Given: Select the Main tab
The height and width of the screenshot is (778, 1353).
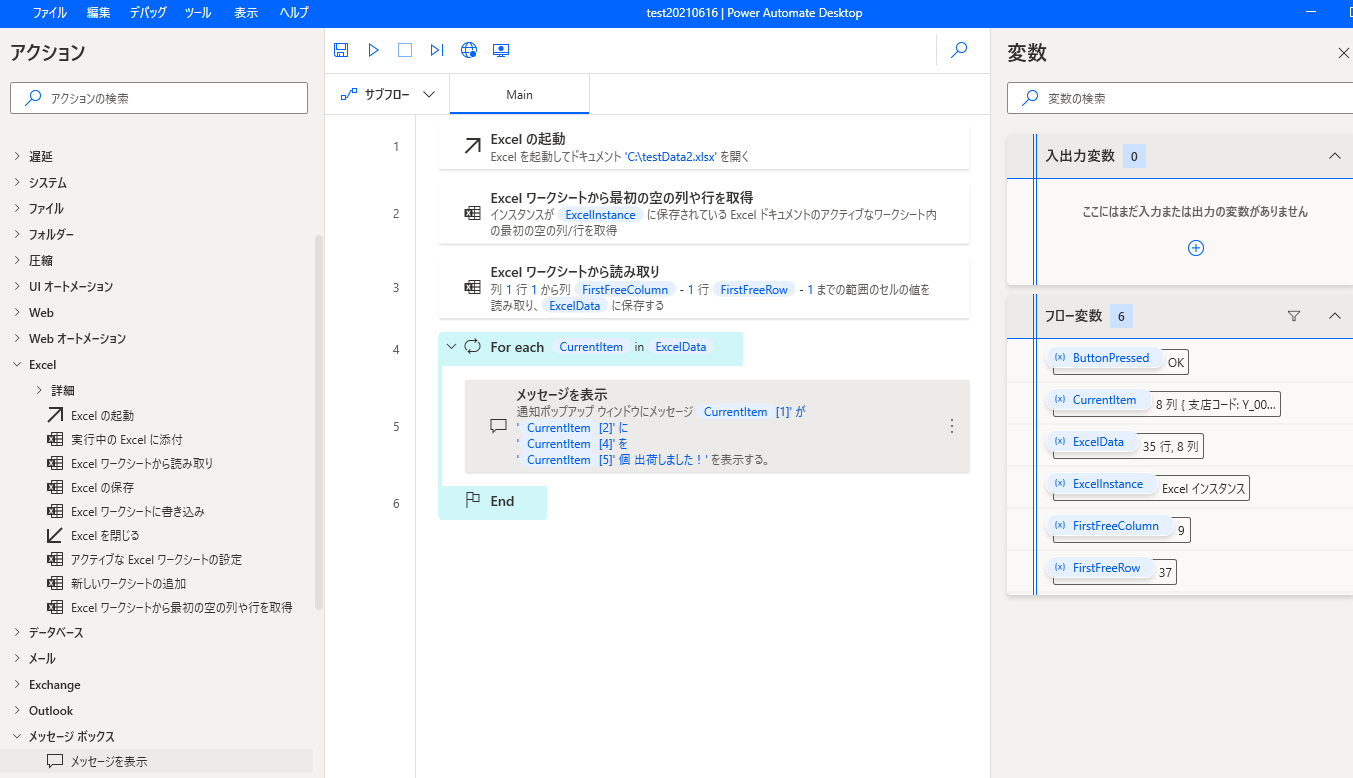Looking at the screenshot, I should point(519,95).
